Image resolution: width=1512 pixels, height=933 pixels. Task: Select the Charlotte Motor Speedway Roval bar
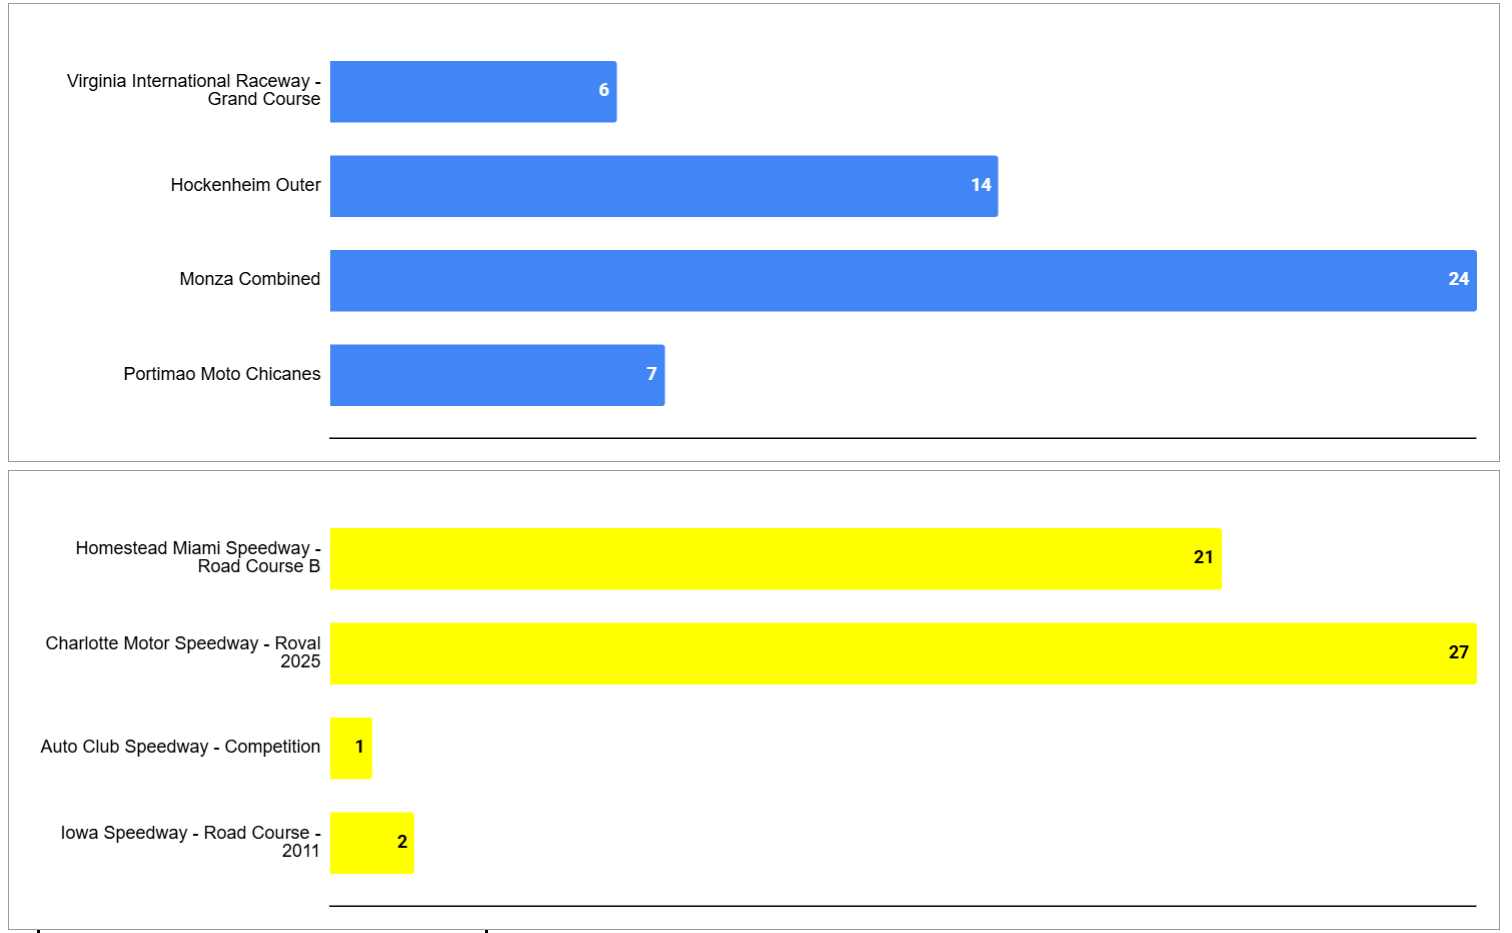pos(902,654)
